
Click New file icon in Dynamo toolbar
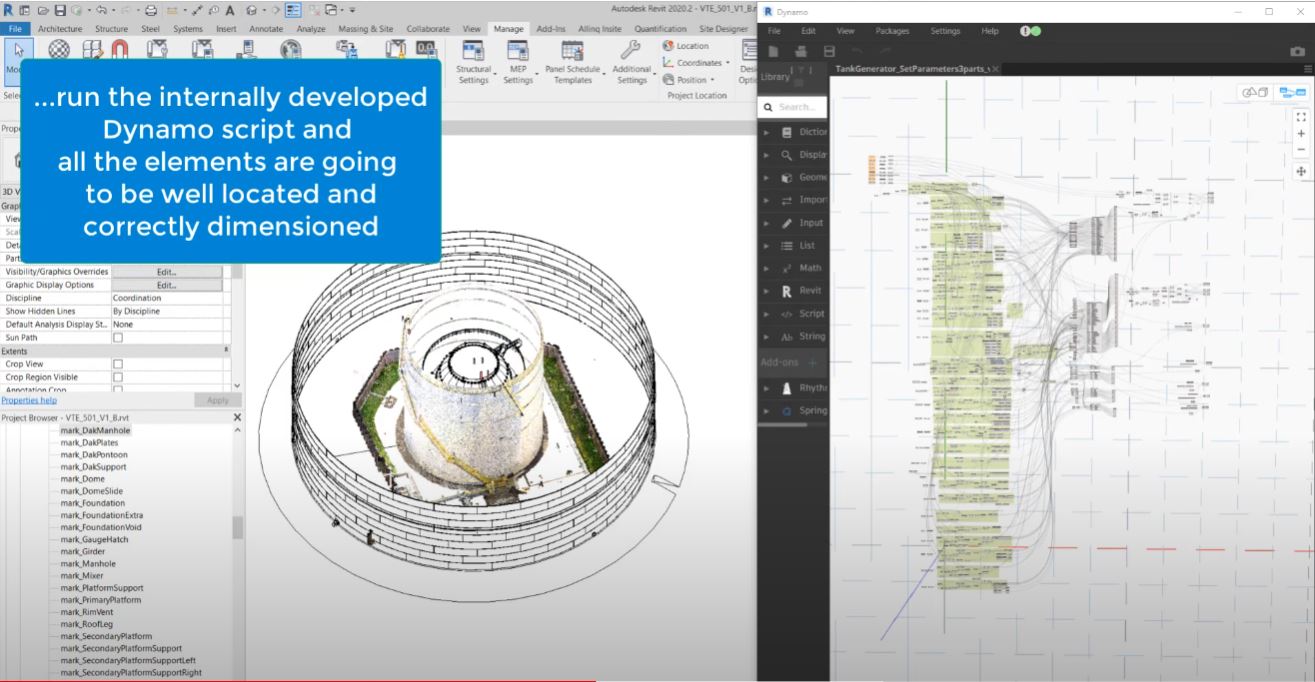774,51
